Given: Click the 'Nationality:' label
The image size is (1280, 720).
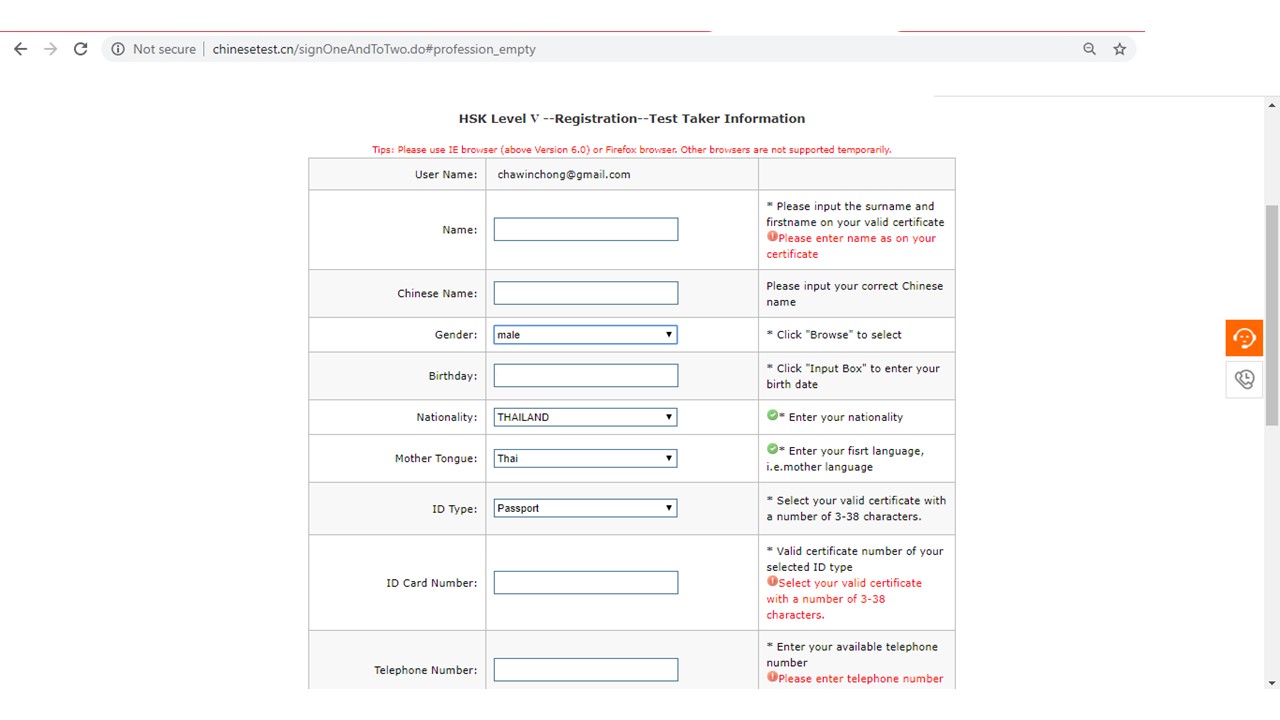Looking at the screenshot, I should (447, 417).
